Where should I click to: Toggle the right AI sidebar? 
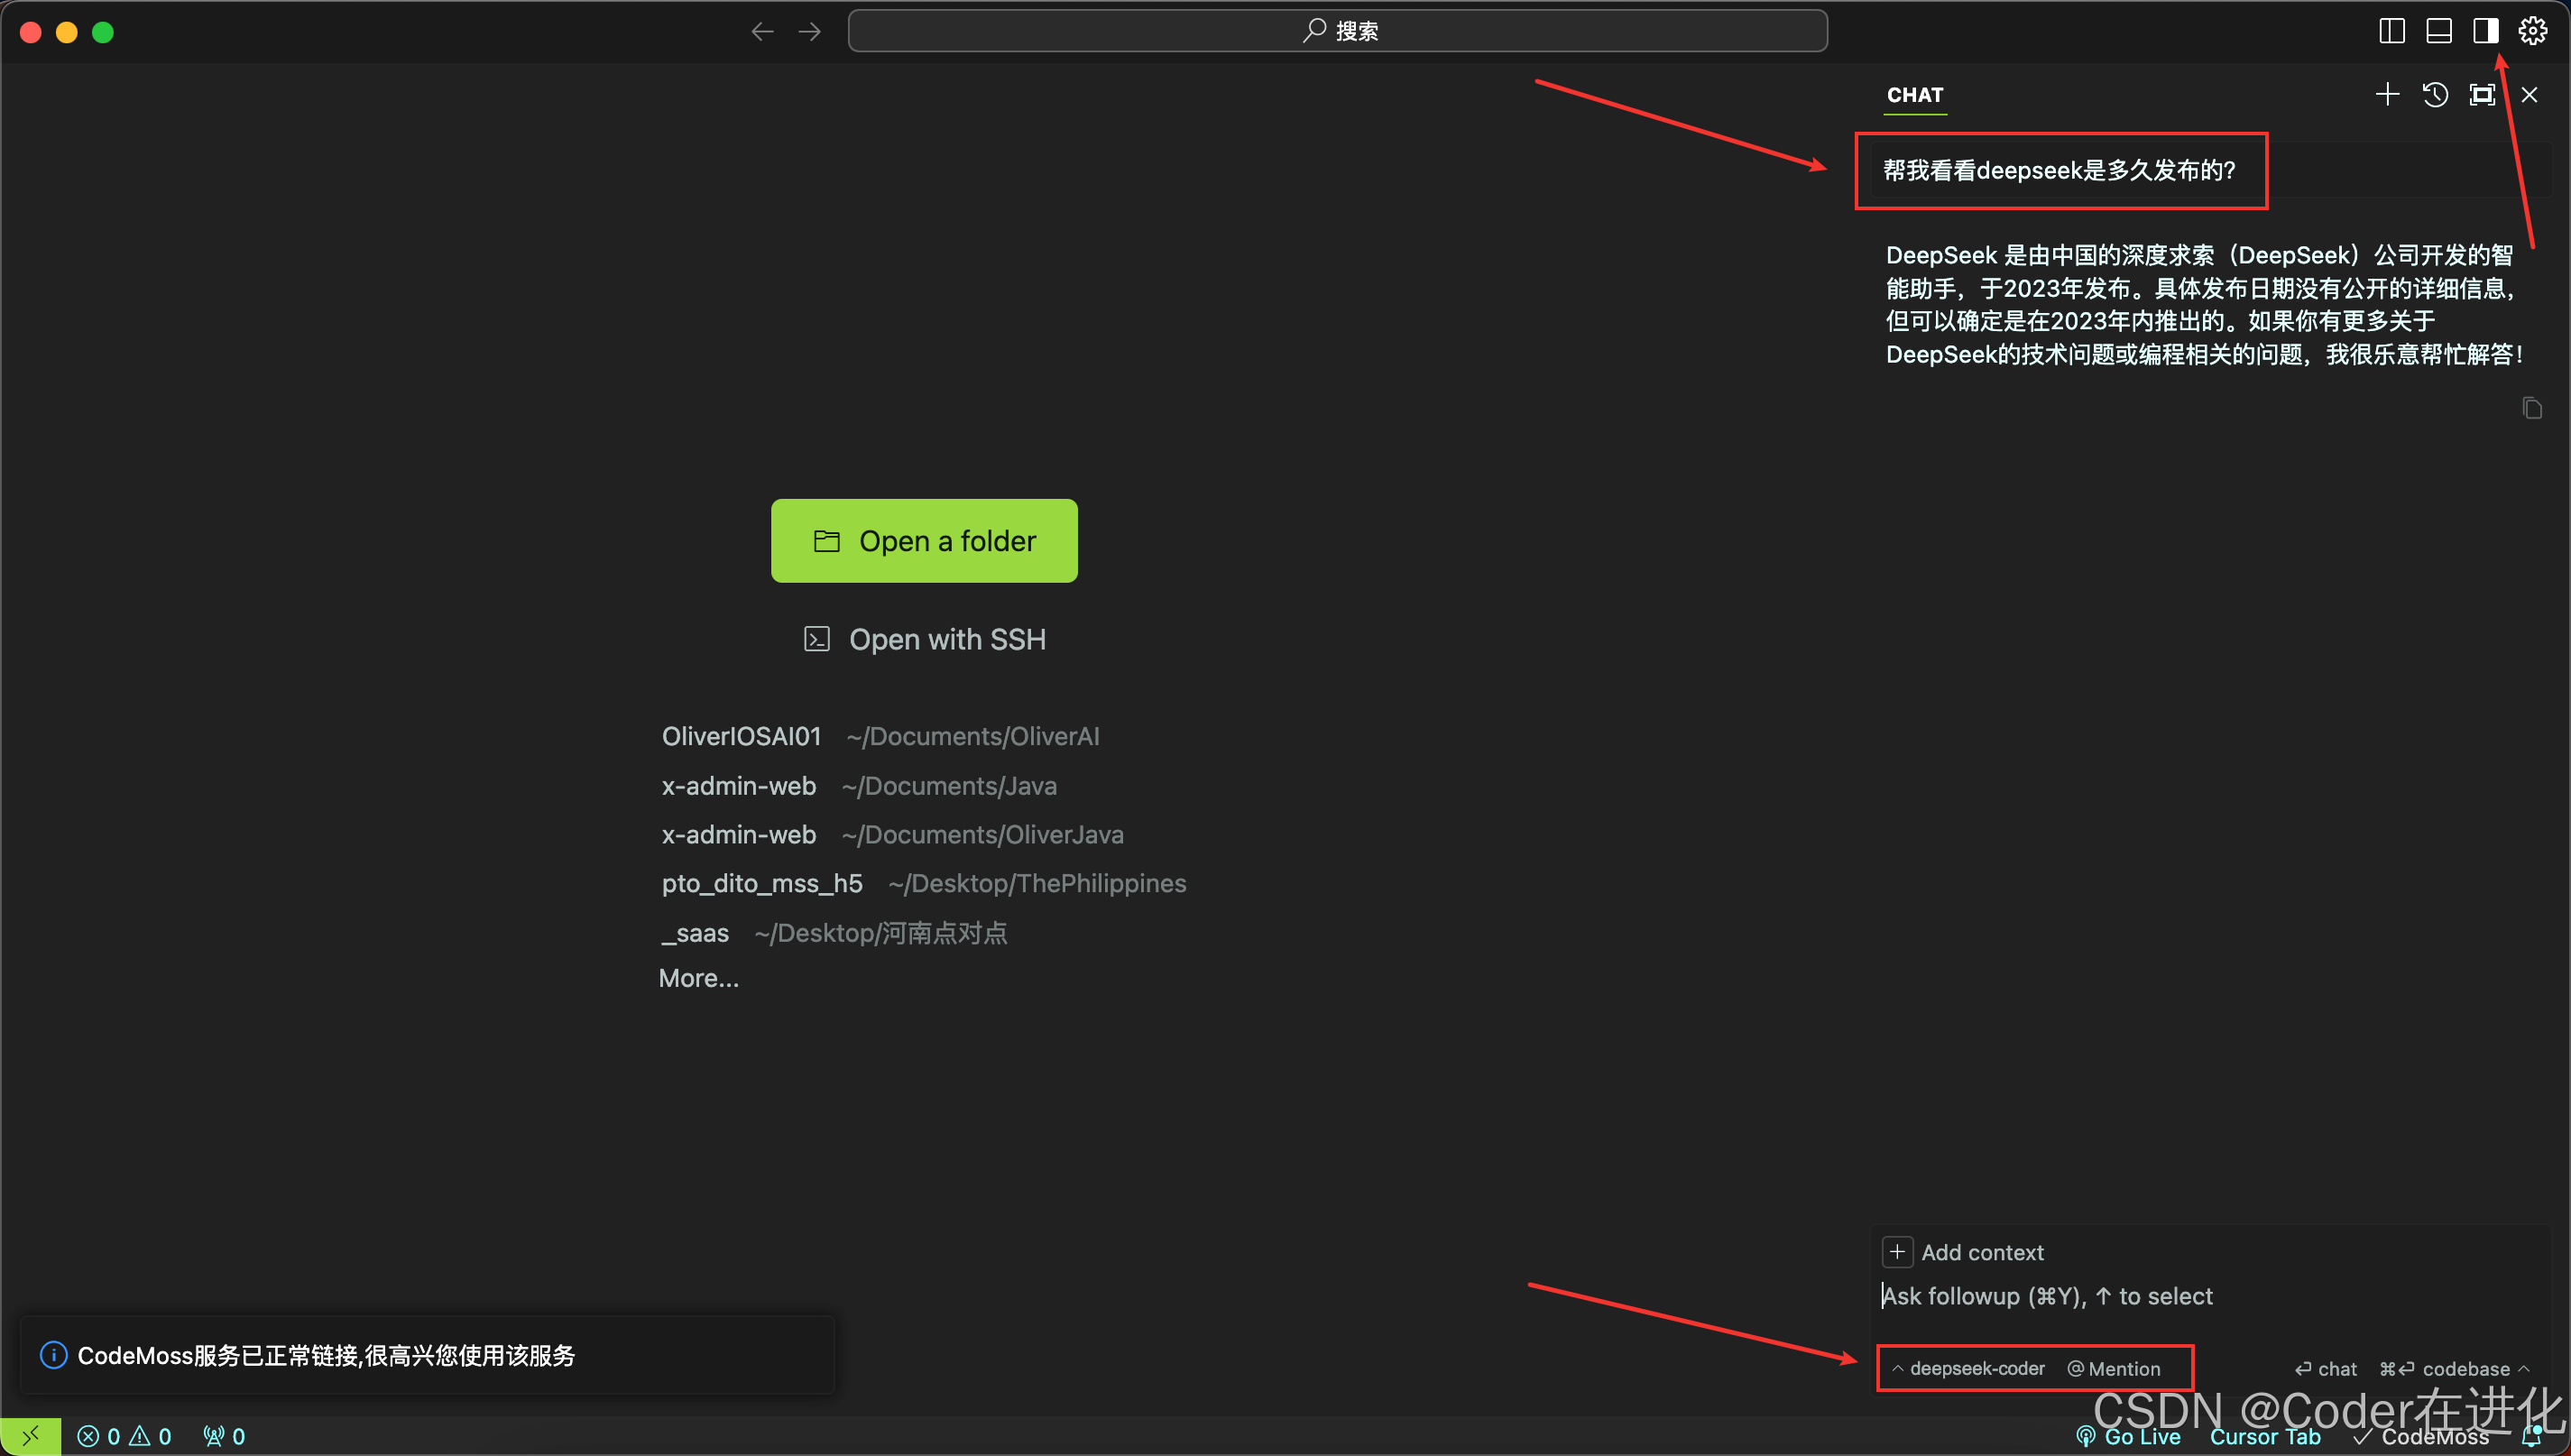click(x=2485, y=31)
